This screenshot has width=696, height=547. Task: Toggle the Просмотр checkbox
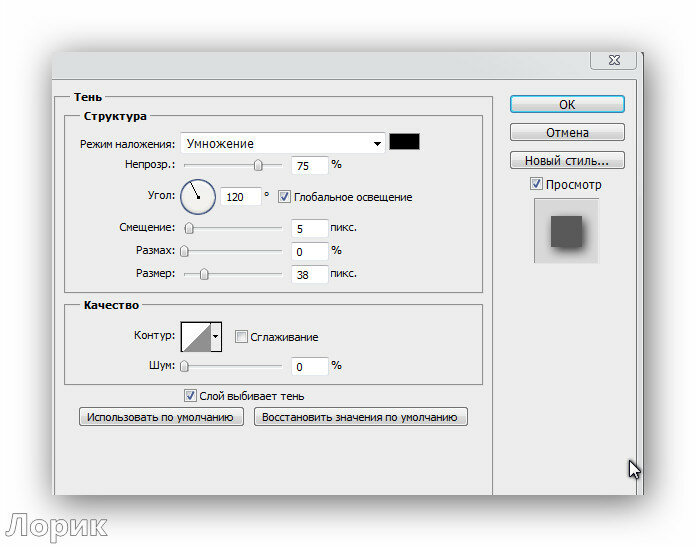click(536, 183)
